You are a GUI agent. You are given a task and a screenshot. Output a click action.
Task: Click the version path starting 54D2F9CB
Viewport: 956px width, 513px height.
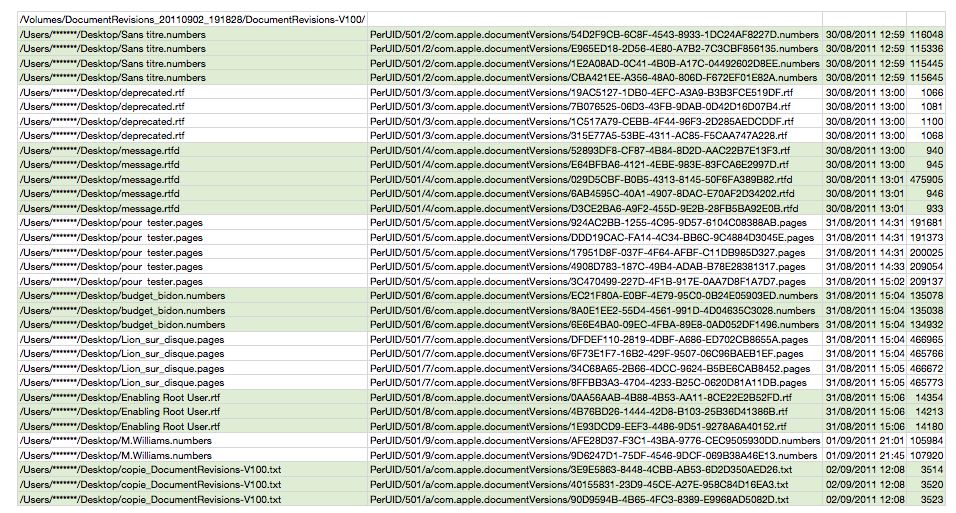pos(594,35)
